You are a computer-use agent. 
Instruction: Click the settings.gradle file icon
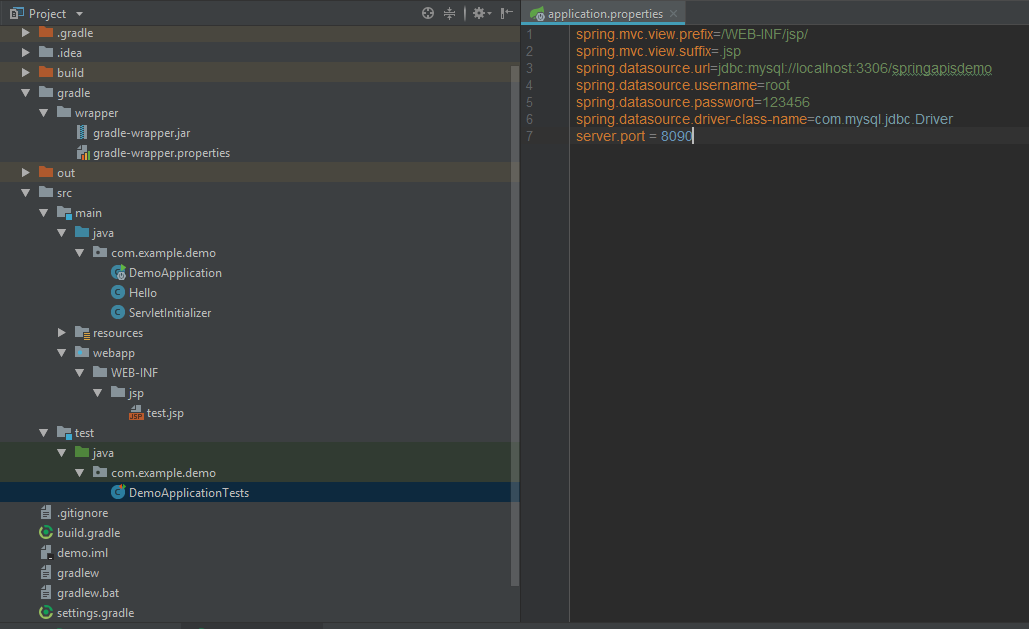pyautogui.click(x=46, y=613)
